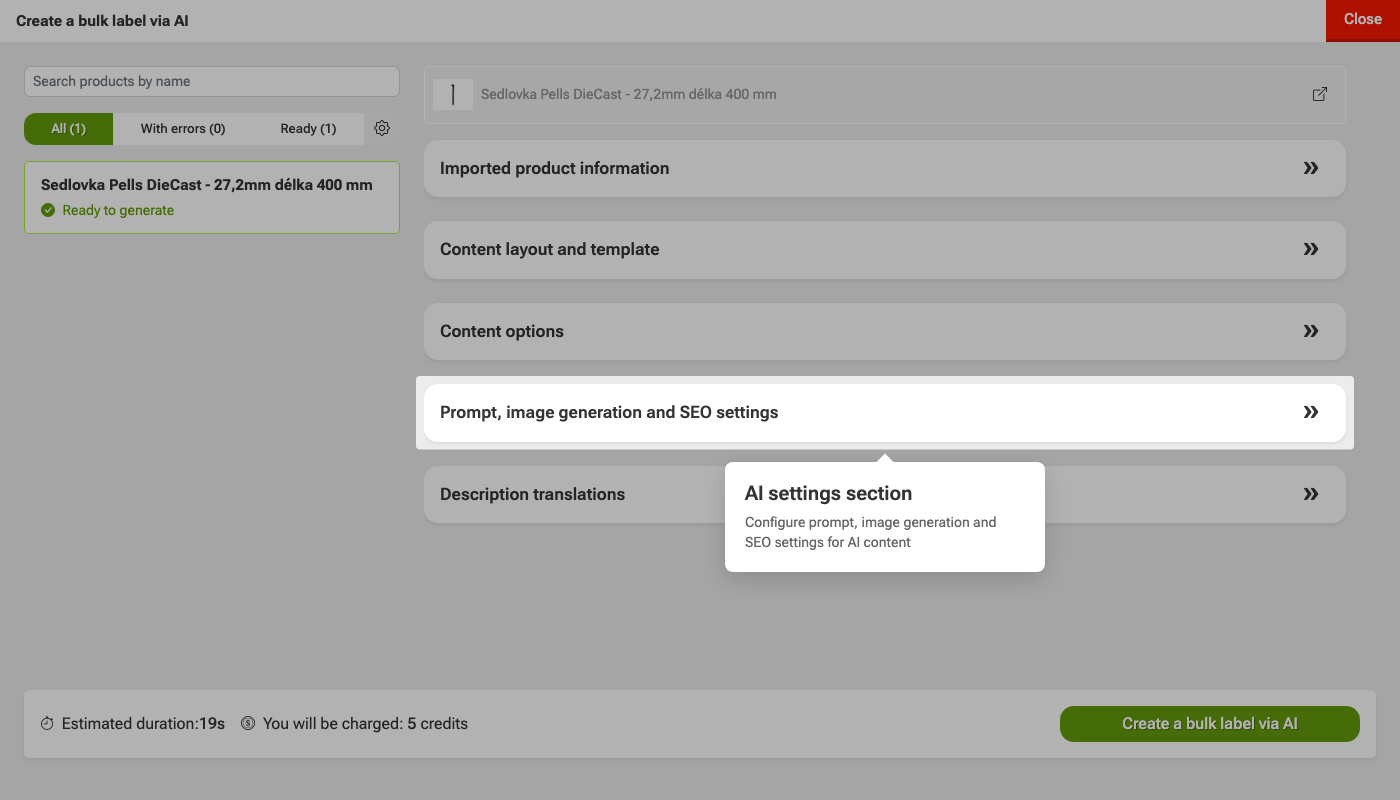1400x800 pixels.
Task: Focus the Search products by name field
Action: point(212,82)
